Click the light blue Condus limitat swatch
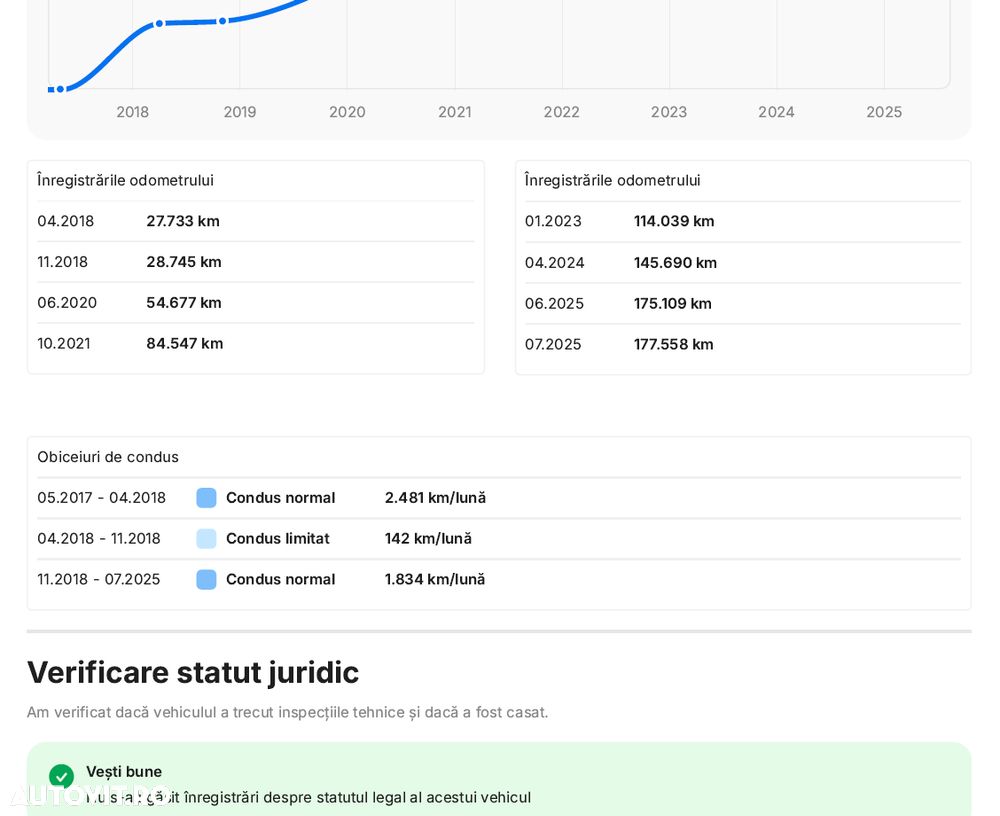The height and width of the screenshot is (816, 1000). coord(206,539)
